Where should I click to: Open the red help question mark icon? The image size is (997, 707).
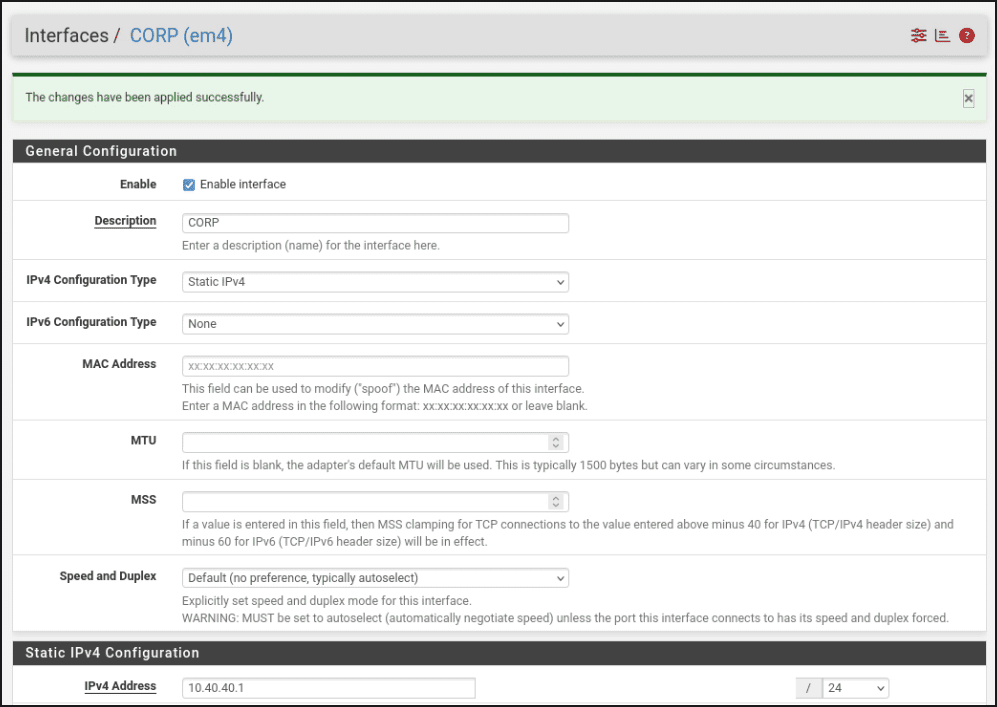point(966,36)
